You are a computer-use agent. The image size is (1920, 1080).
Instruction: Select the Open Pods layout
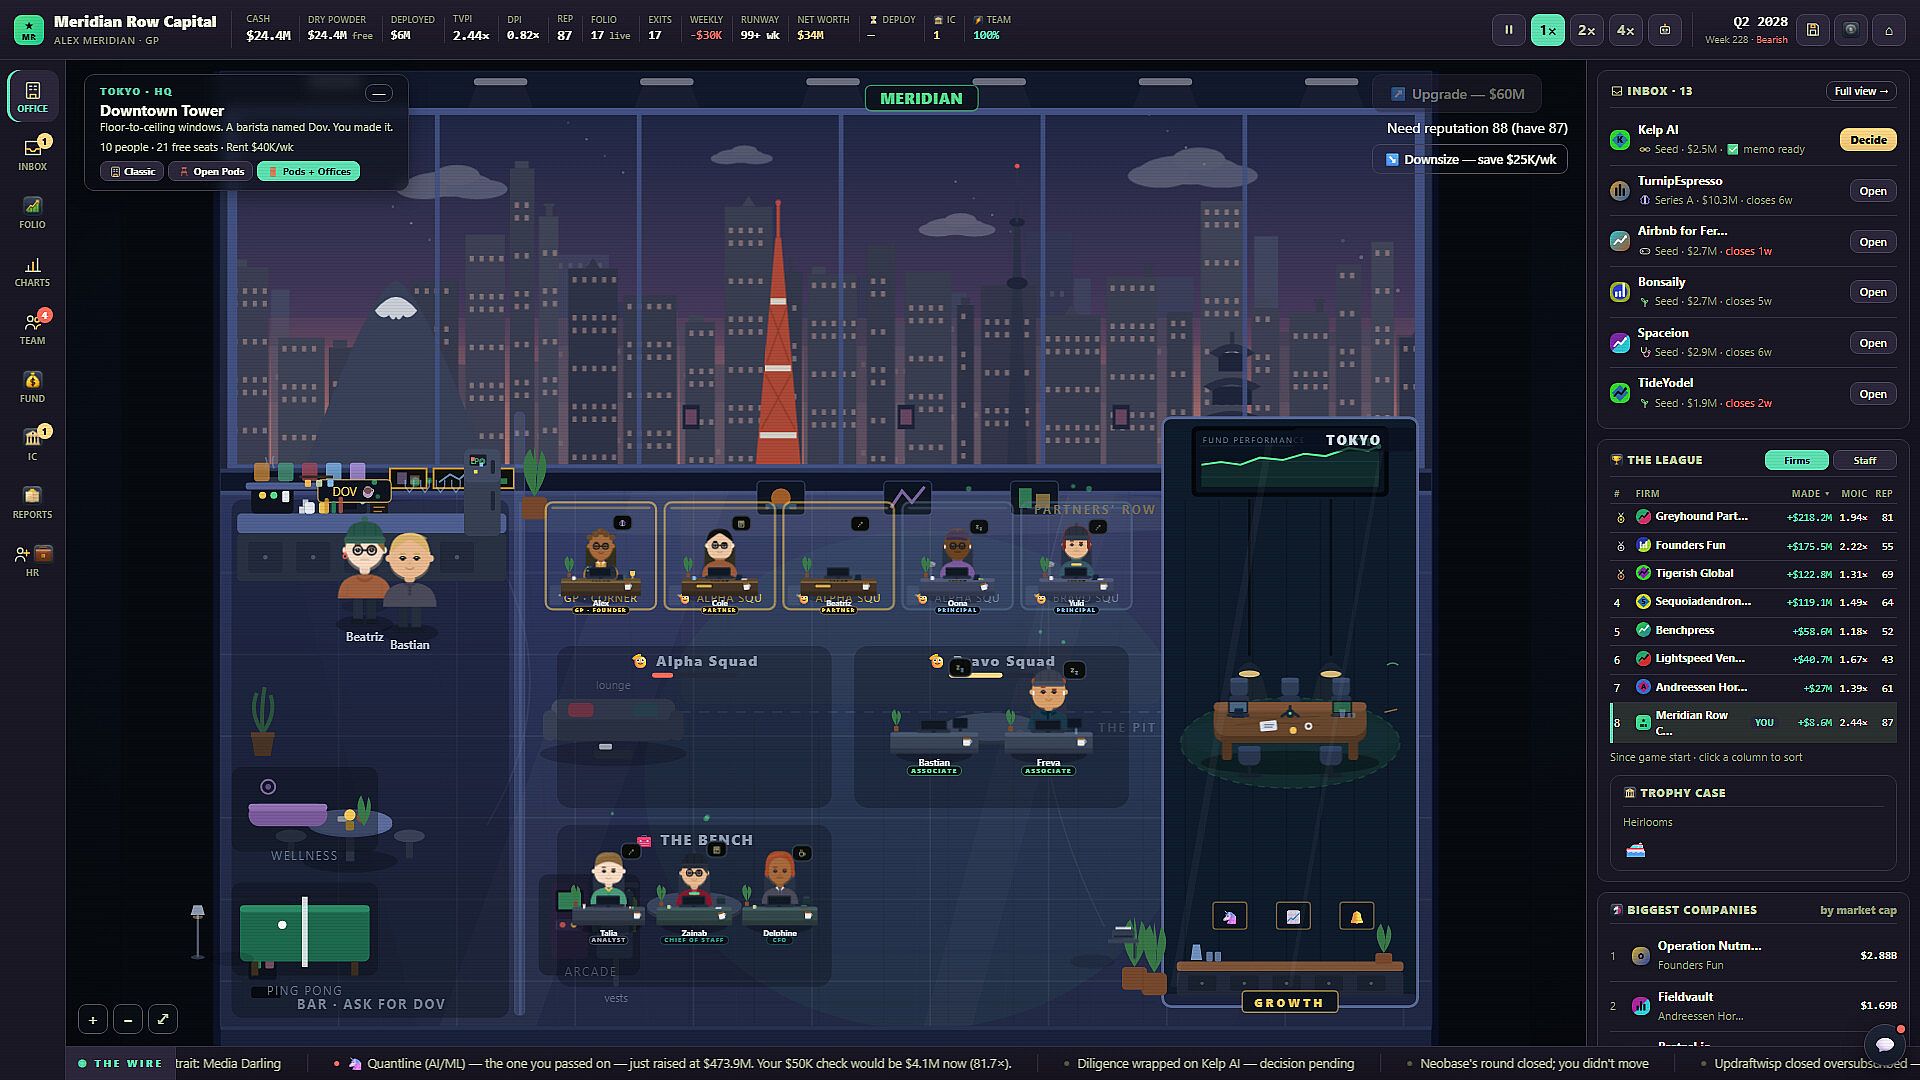[211, 171]
